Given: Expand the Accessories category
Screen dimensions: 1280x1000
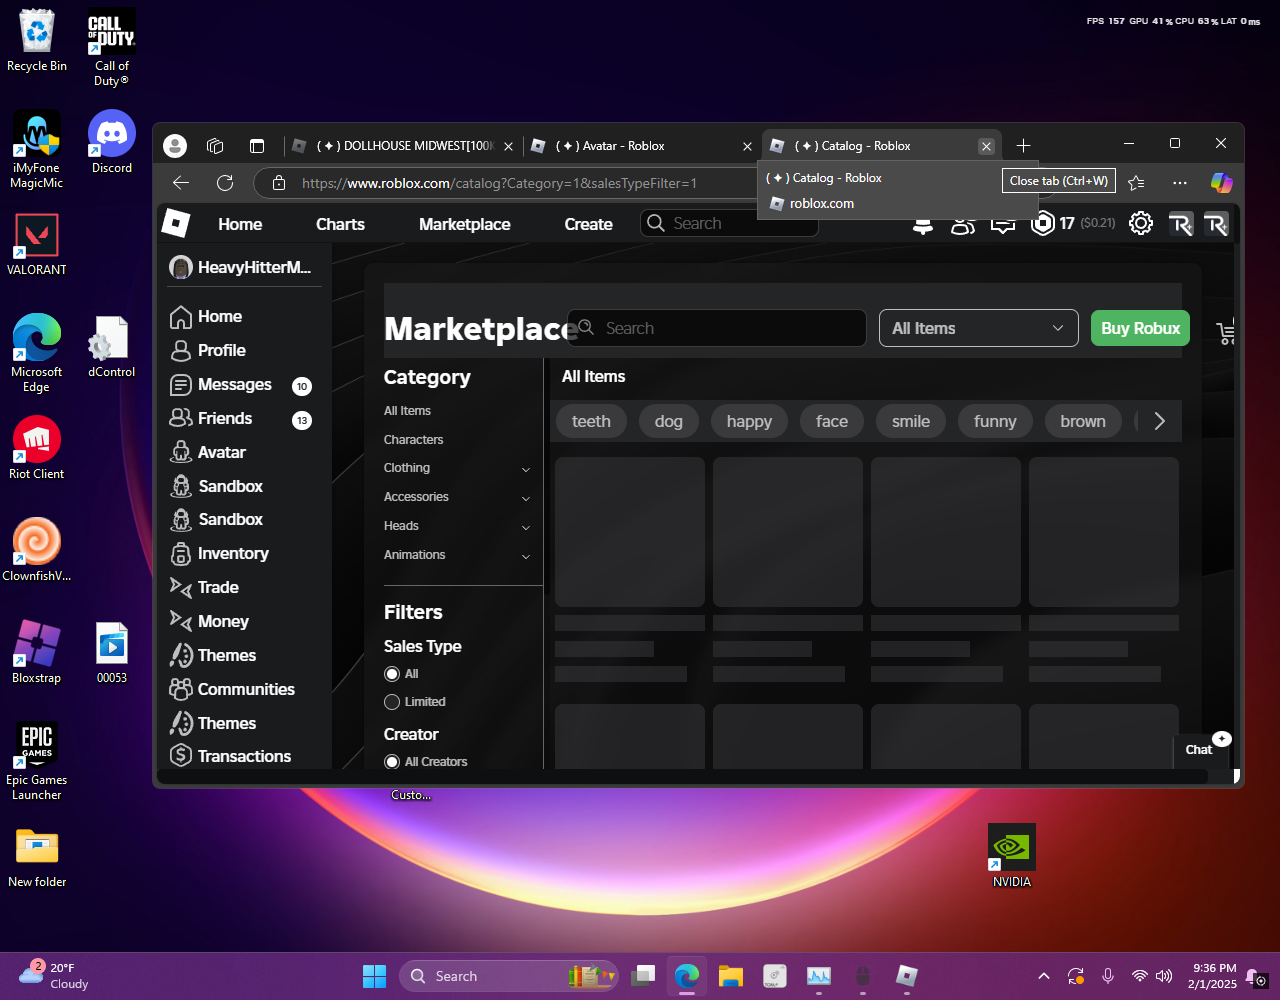Looking at the screenshot, I should point(526,498).
